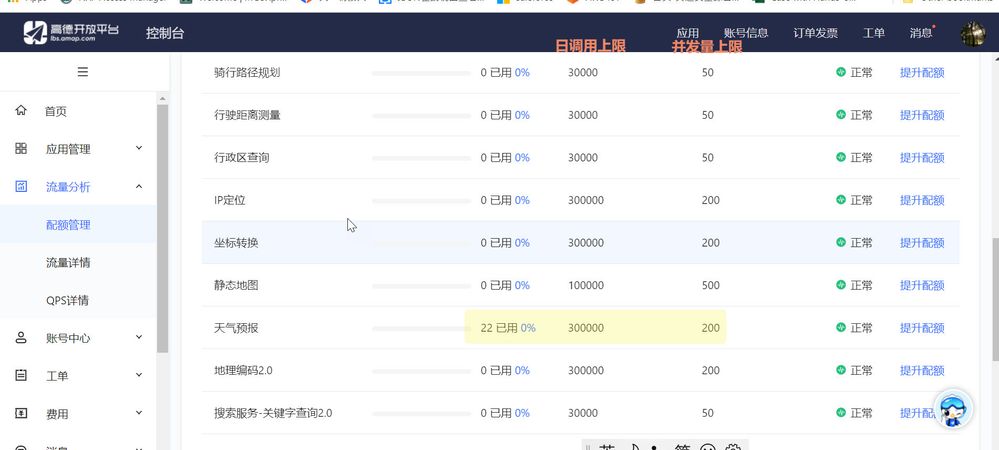Click 提升配额 for 静态地图

coord(922,286)
